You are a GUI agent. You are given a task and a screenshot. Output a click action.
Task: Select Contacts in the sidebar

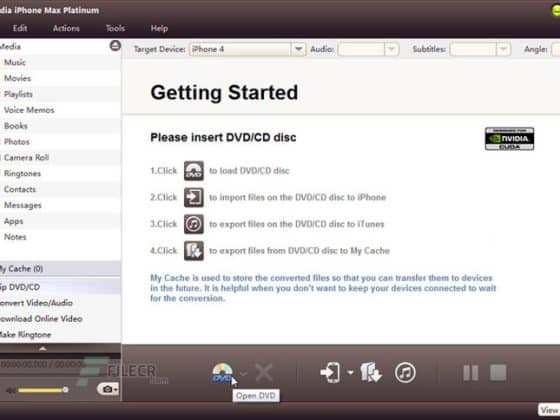(60, 189)
